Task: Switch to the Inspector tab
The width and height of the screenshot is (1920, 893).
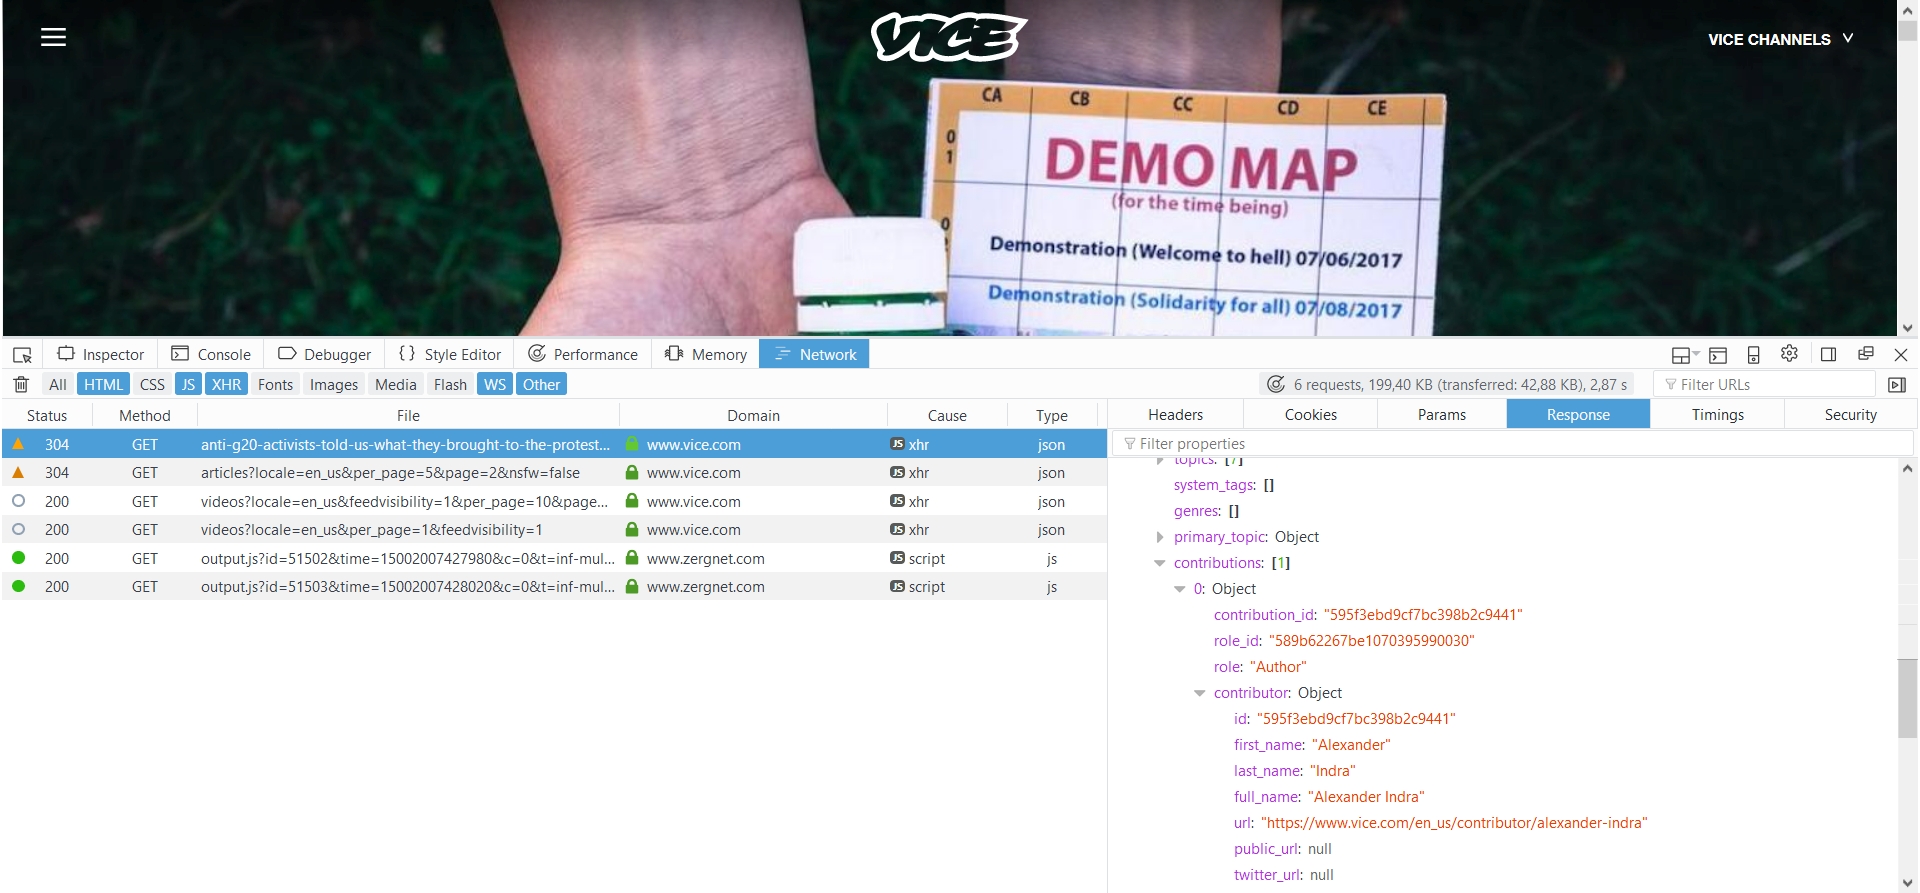Action: point(101,355)
